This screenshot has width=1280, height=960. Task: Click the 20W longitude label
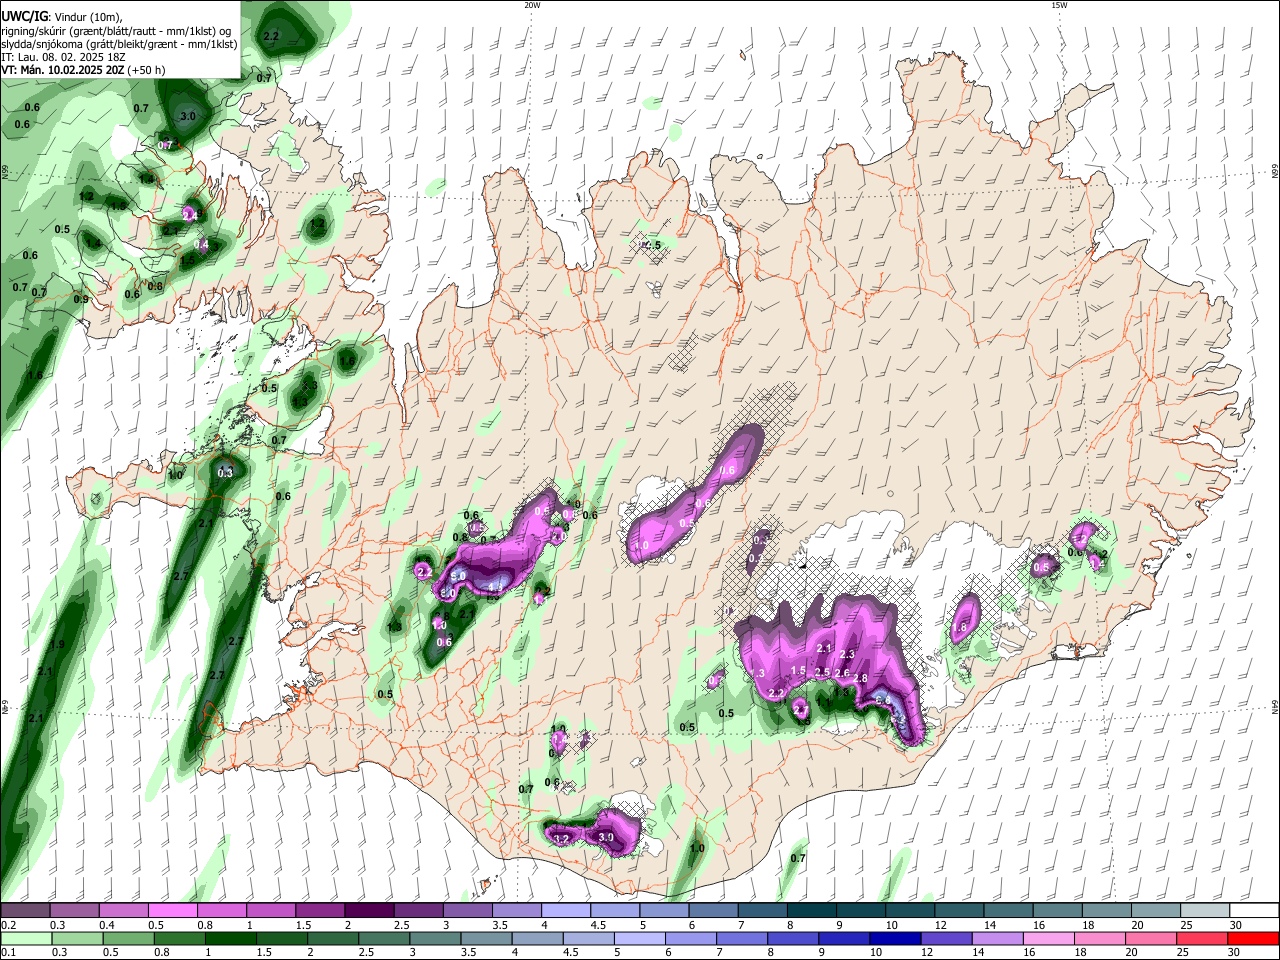(x=532, y=5)
